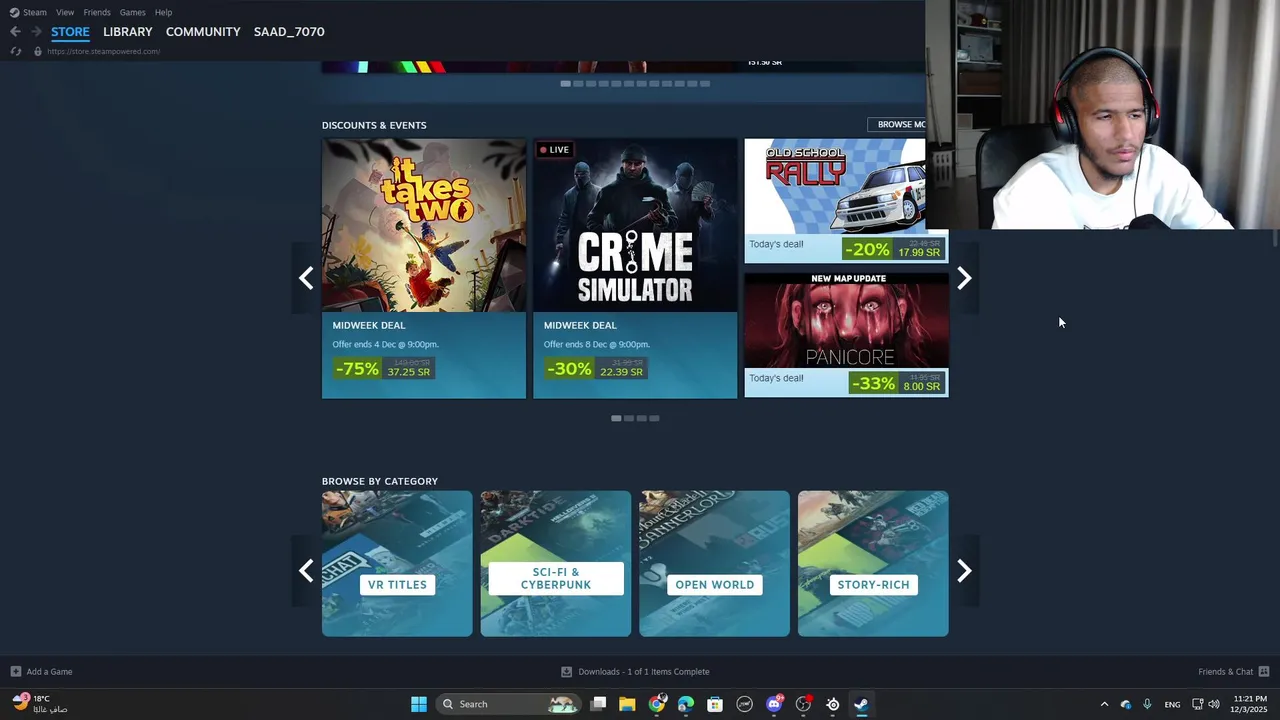Select last discounts carousel page dot
This screenshot has height=720, width=1280.
coord(654,418)
